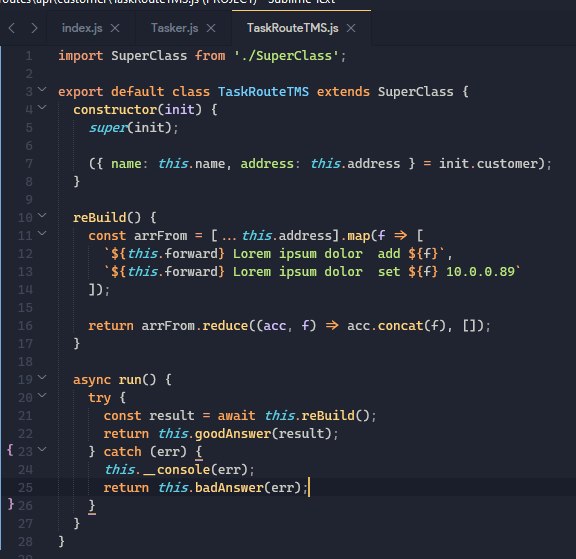
Task: Collapse the constructor fold arrow on line 4
Action: [x=42, y=107]
